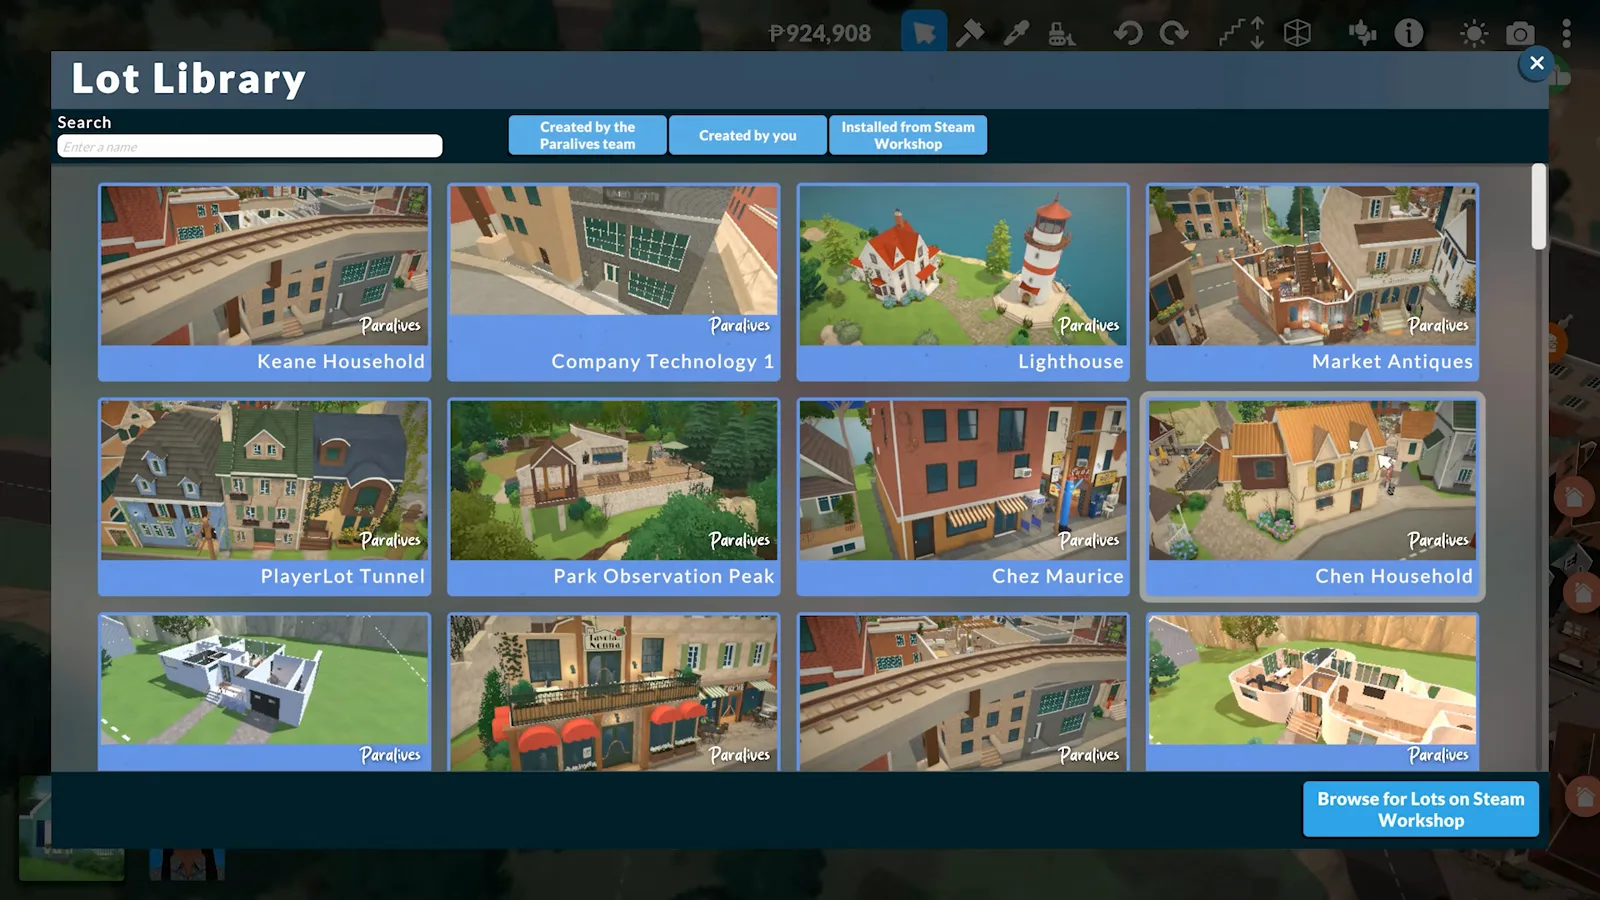Select the Chen Household lot
The image size is (1600, 900).
1313,497
